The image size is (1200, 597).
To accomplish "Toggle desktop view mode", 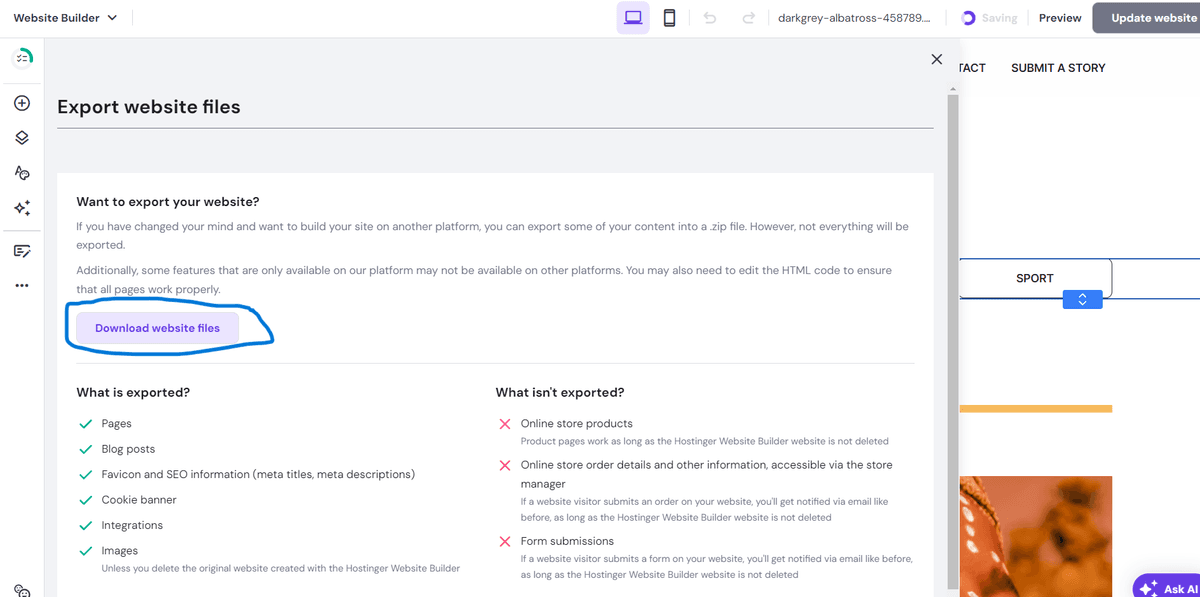I will 632,17.
